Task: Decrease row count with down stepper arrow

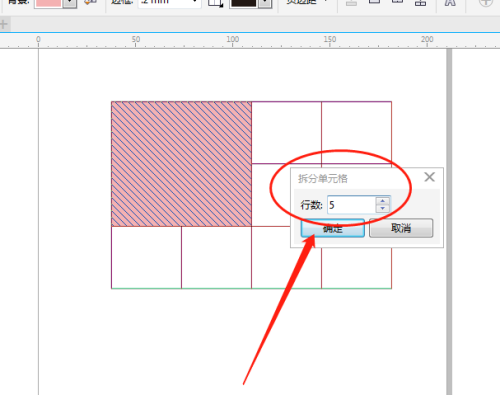Action: [383, 209]
